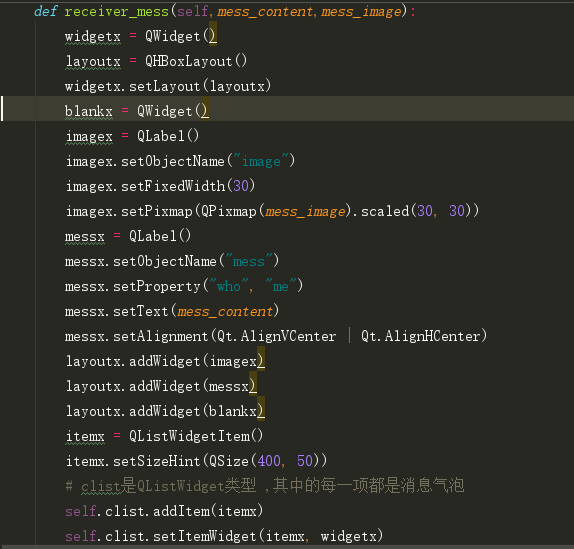Image resolution: width=574 pixels, height=549 pixels.
Task: Click 'layoutx.addWidget(blankx)' line
Action: 165,411
